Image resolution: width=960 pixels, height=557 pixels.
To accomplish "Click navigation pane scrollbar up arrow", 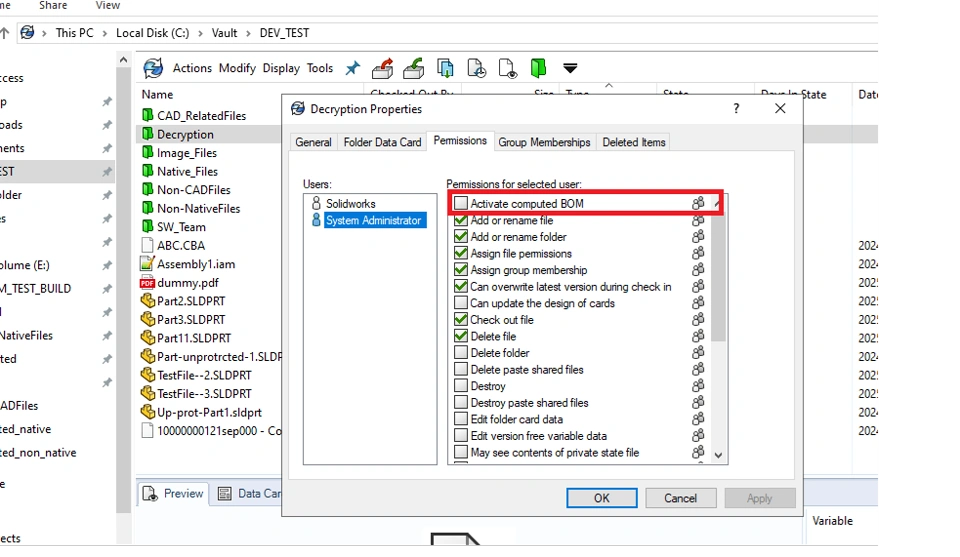I will (123, 60).
